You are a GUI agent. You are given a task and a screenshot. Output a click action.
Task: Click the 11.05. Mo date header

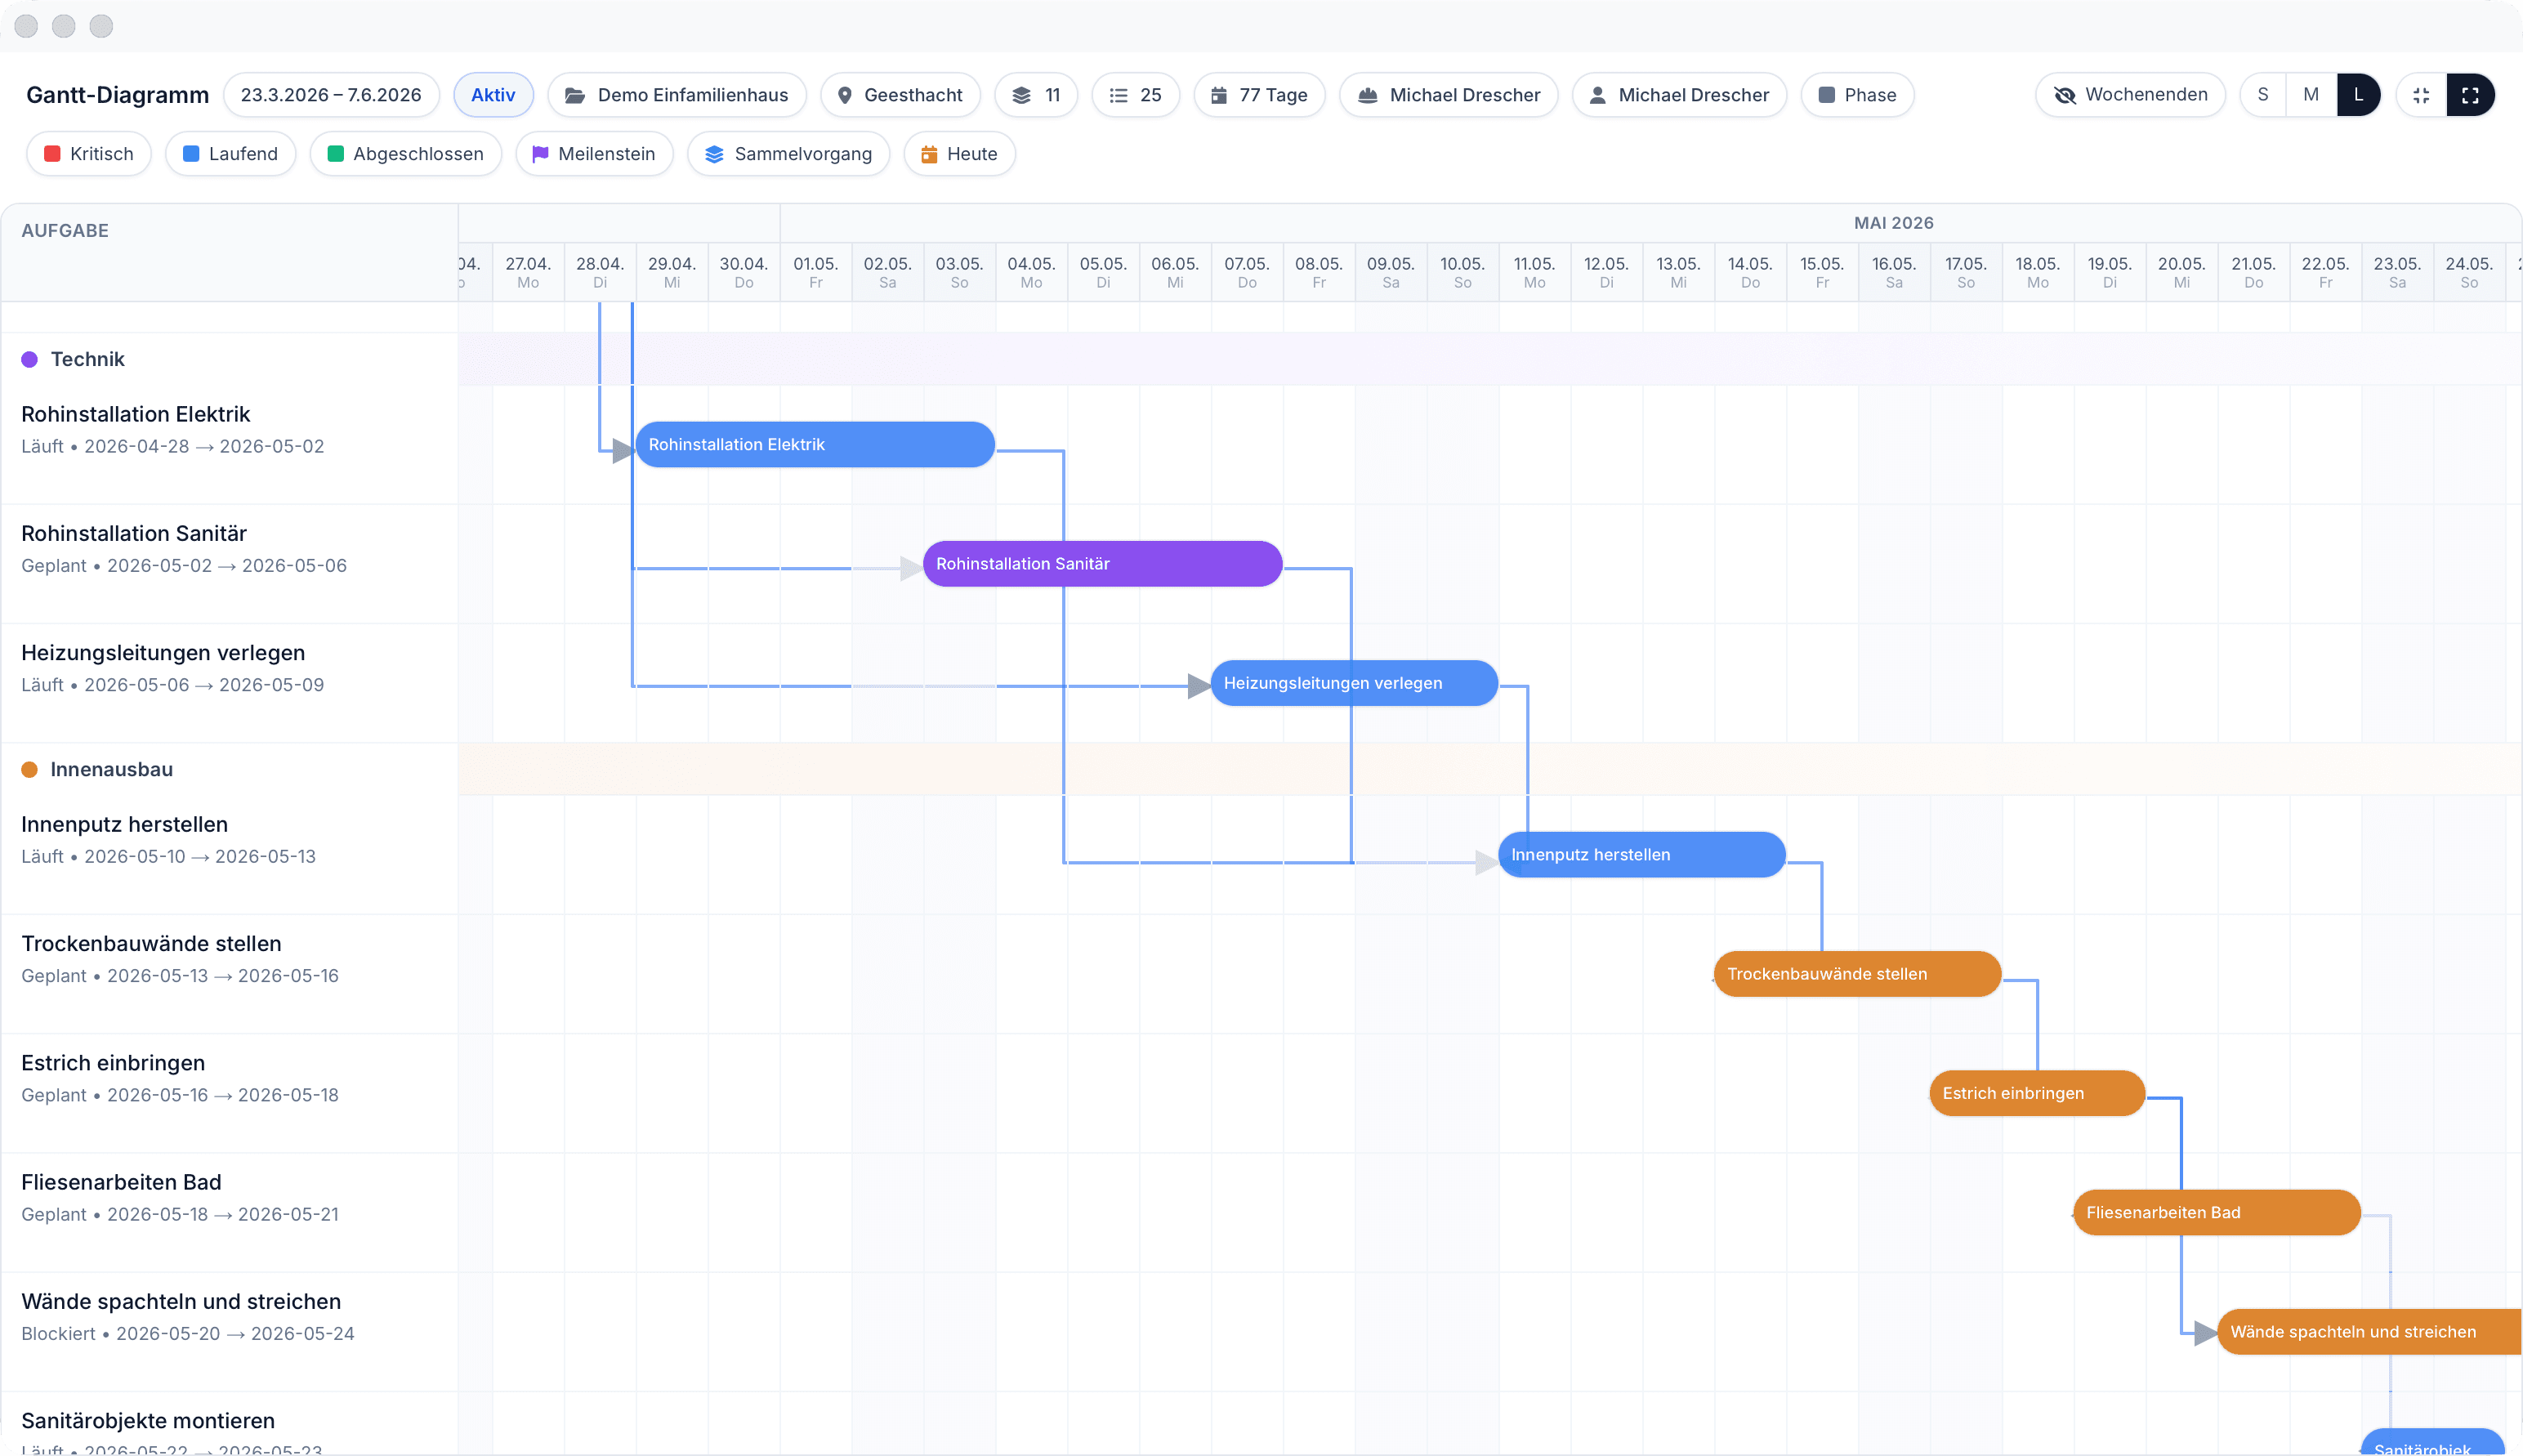pos(1534,272)
